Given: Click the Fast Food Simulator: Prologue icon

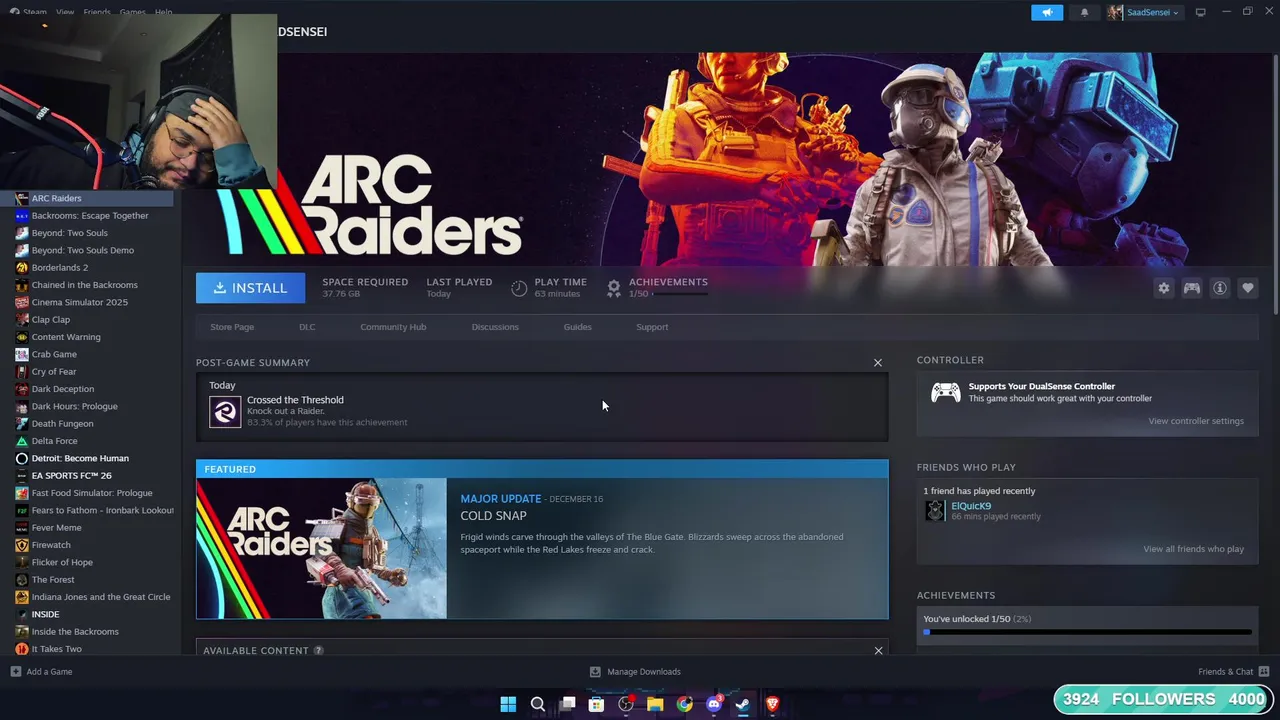Looking at the screenshot, I should (x=22, y=493).
